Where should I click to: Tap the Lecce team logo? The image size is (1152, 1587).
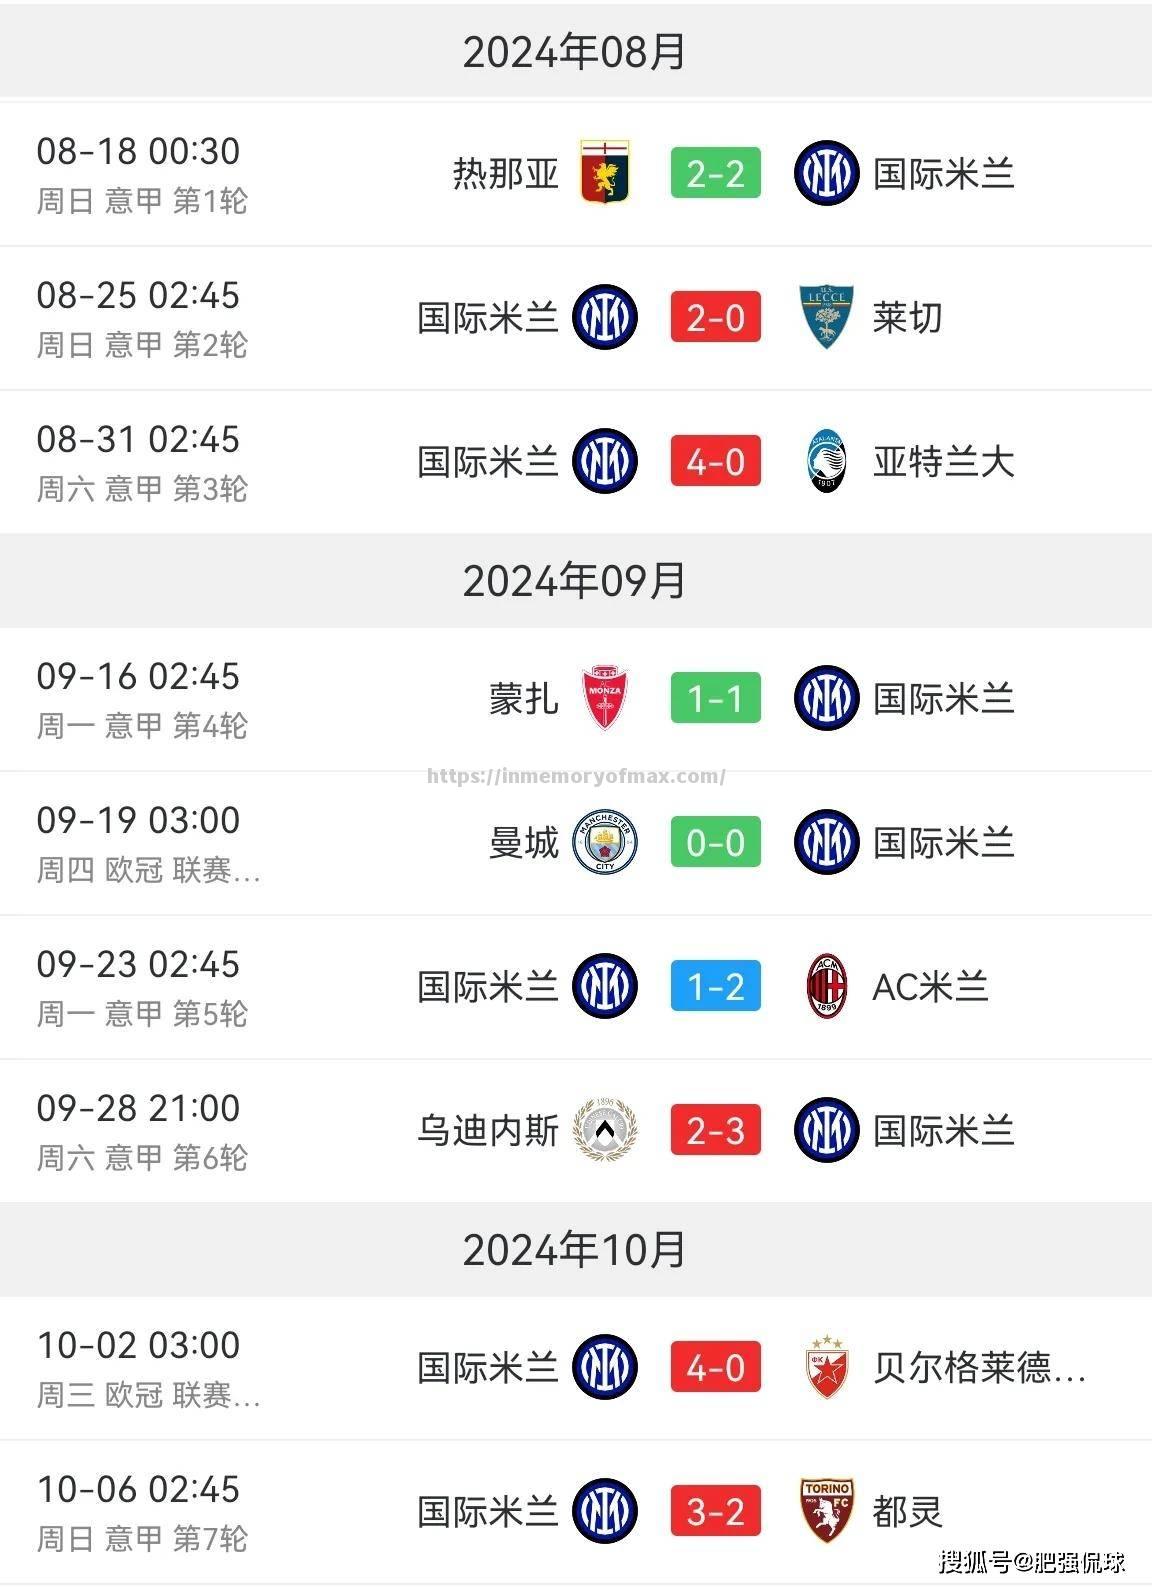click(826, 318)
